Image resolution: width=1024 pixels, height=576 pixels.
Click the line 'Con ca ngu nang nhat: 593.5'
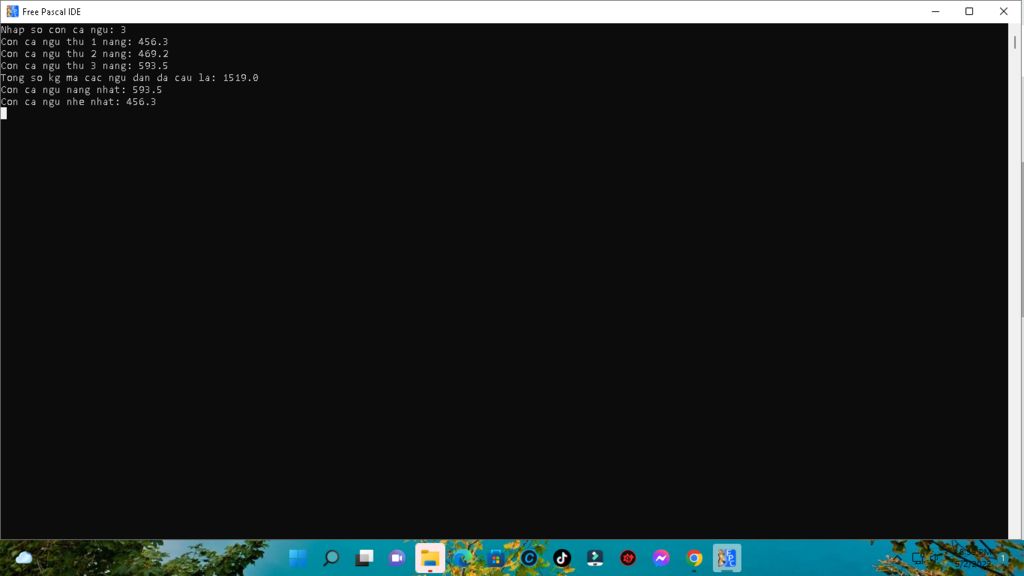(81, 90)
